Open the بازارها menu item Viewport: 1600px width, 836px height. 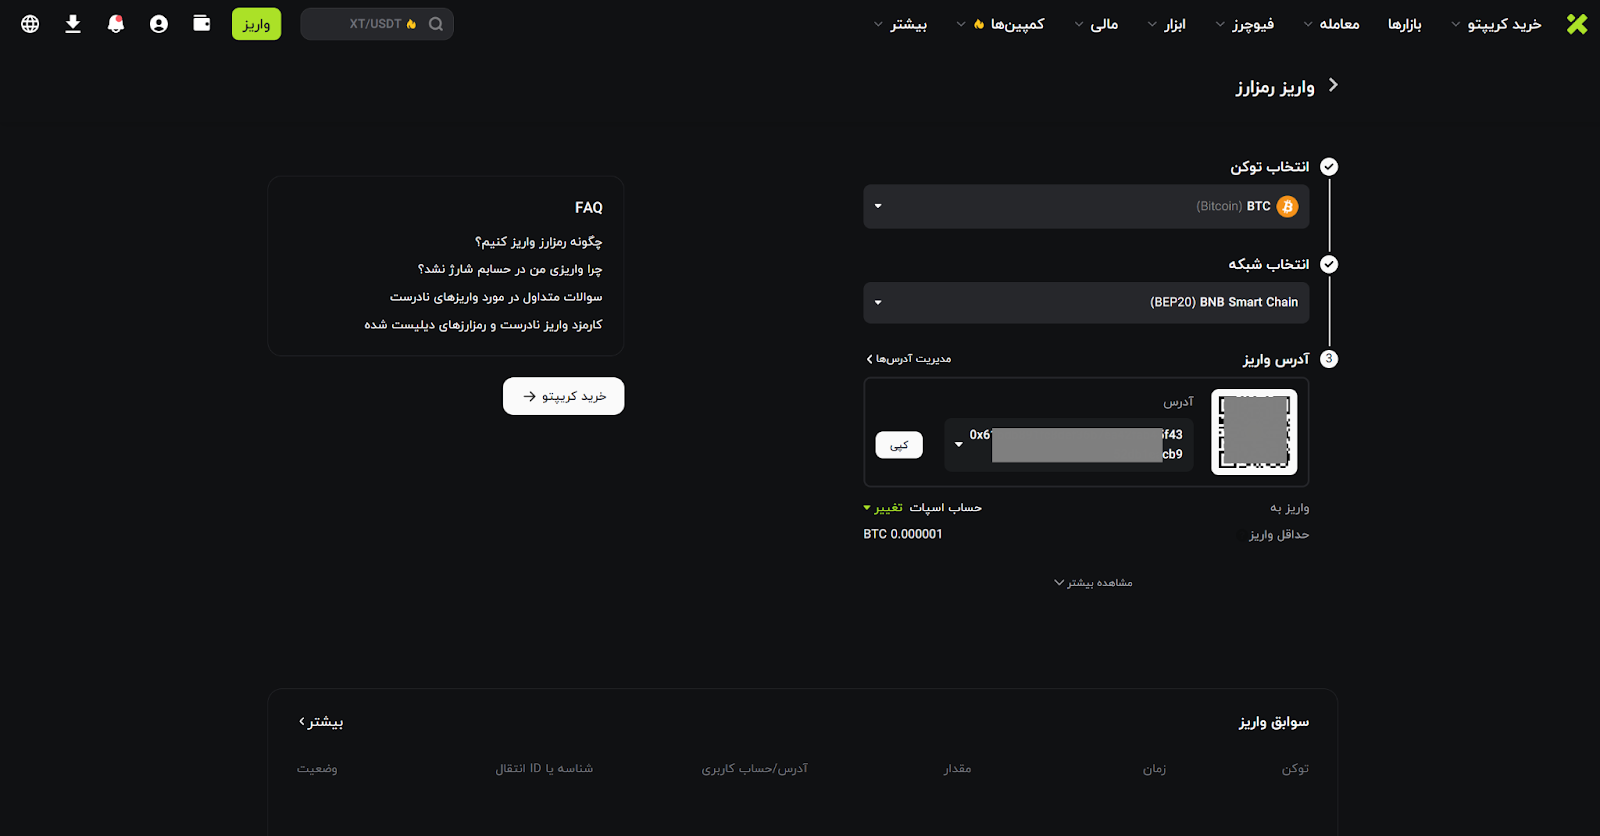1404,24
